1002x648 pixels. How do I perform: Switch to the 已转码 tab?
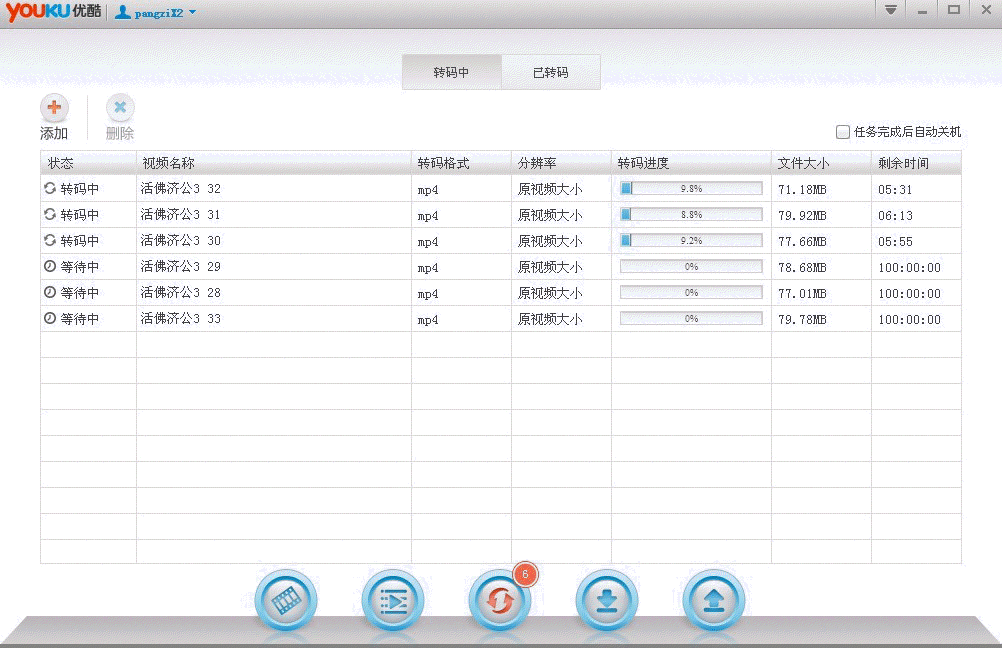[x=551, y=72]
